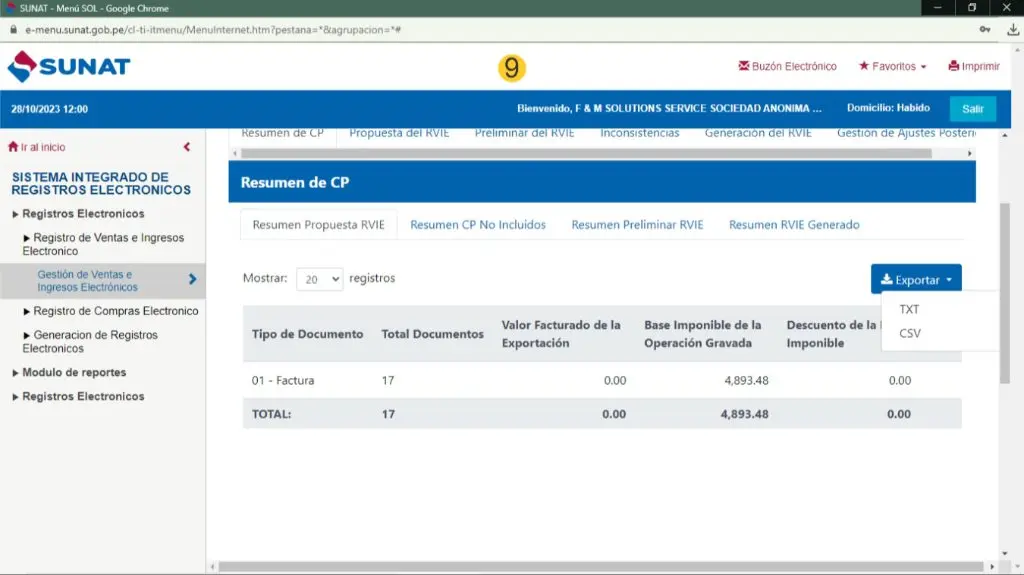Select TXT export option

(x=909, y=309)
